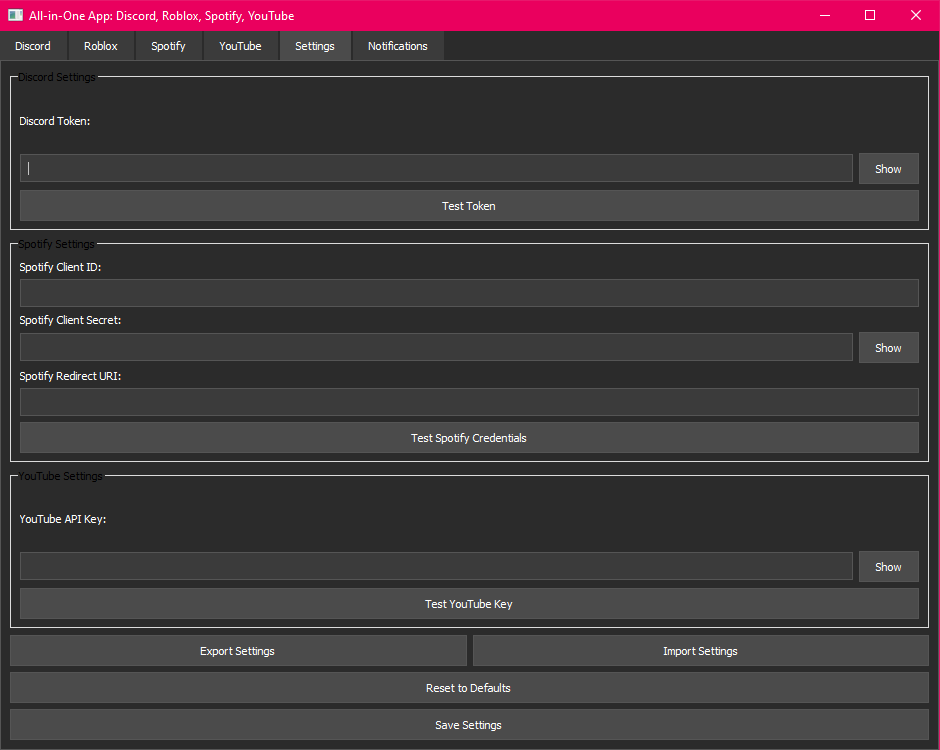Reset to Defaults
The image size is (940, 750).
point(469,688)
